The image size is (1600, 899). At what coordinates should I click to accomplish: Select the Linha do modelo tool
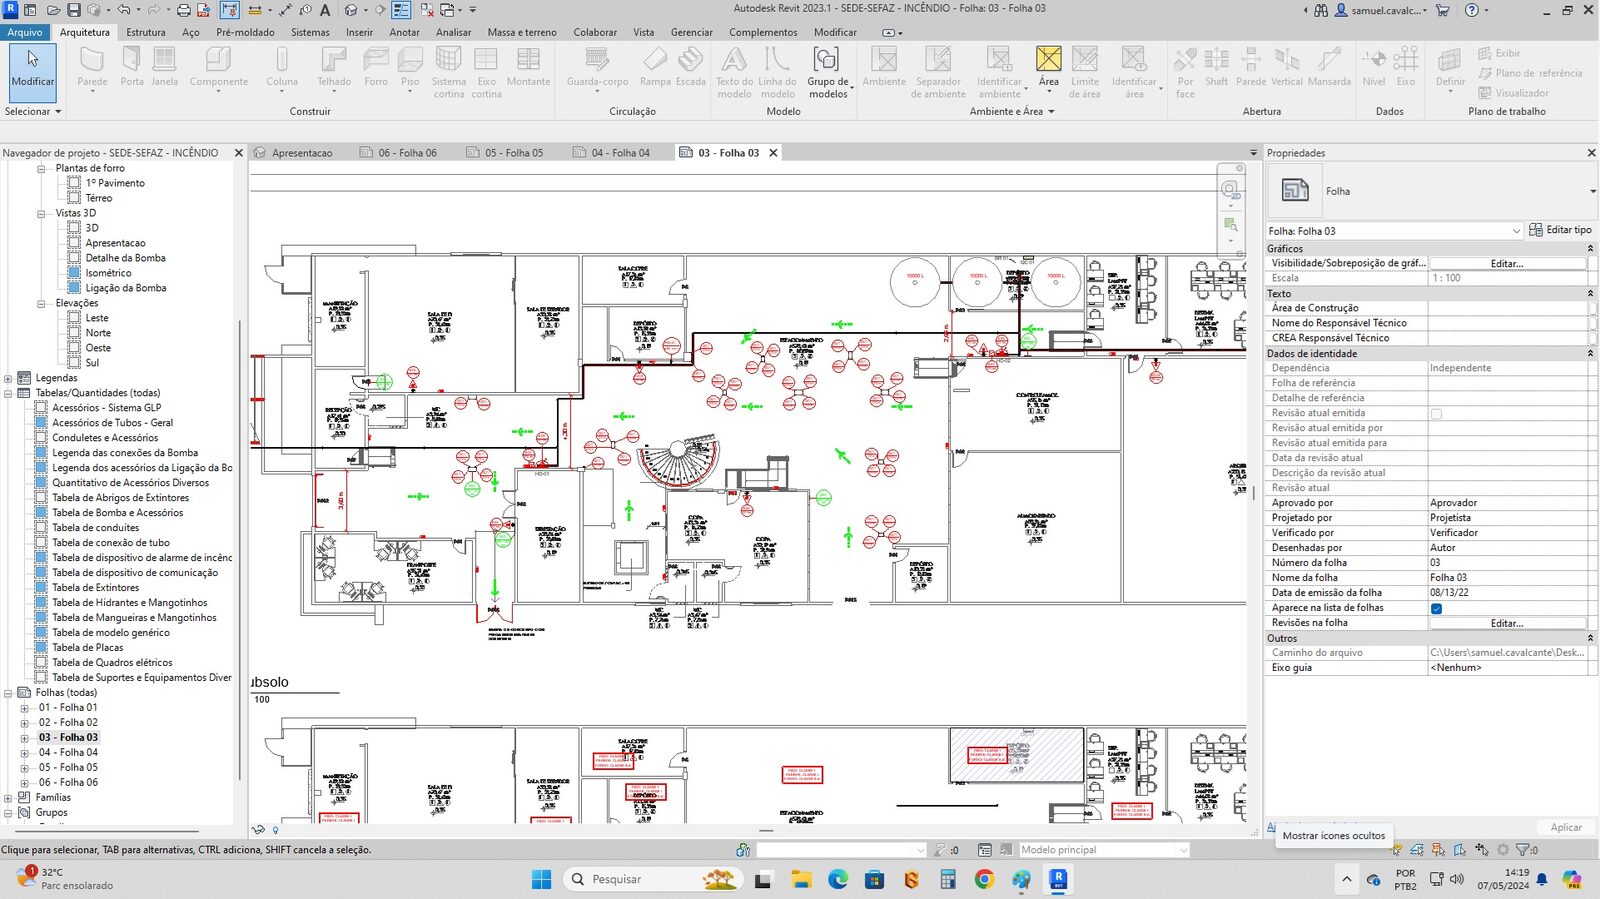(x=777, y=72)
